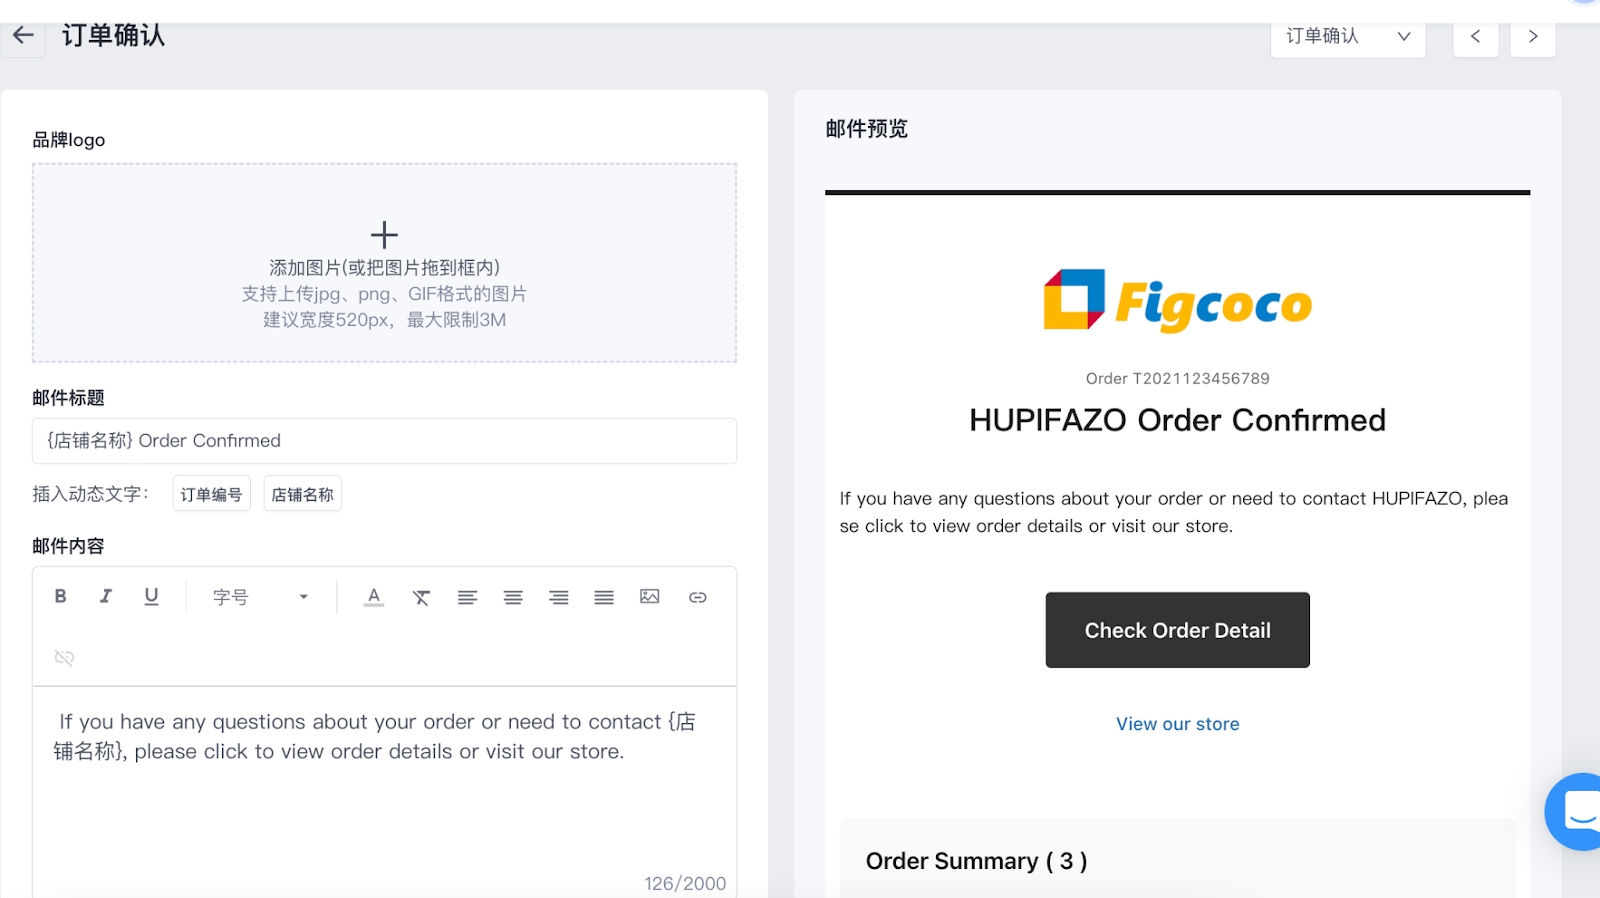The image size is (1600, 898).
Task: Toggle underline text formatting
Action: (151, 597)
